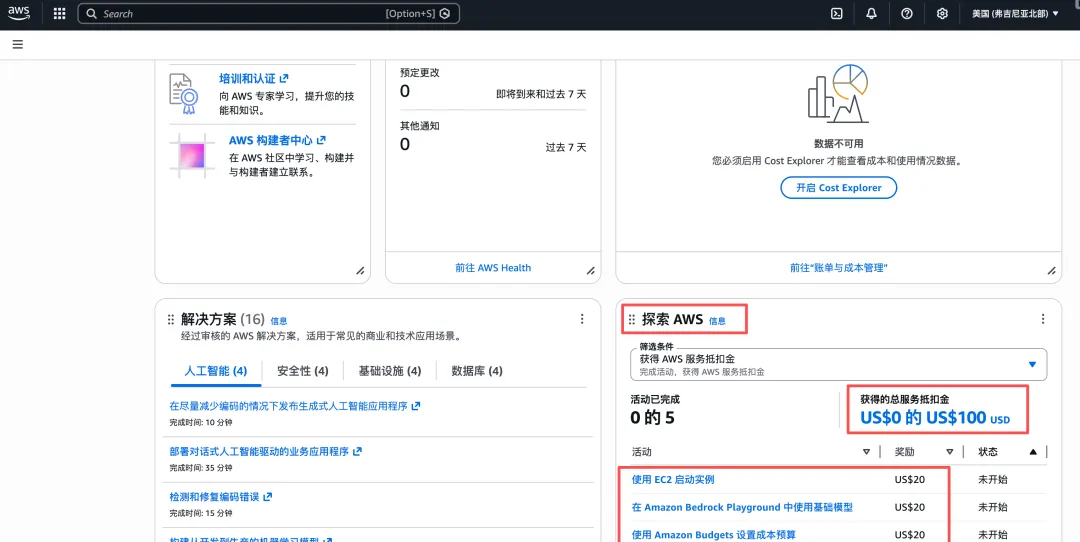Launch CloudShell terminal icon
Viewport: 1080px width, 542px height.
837,14
